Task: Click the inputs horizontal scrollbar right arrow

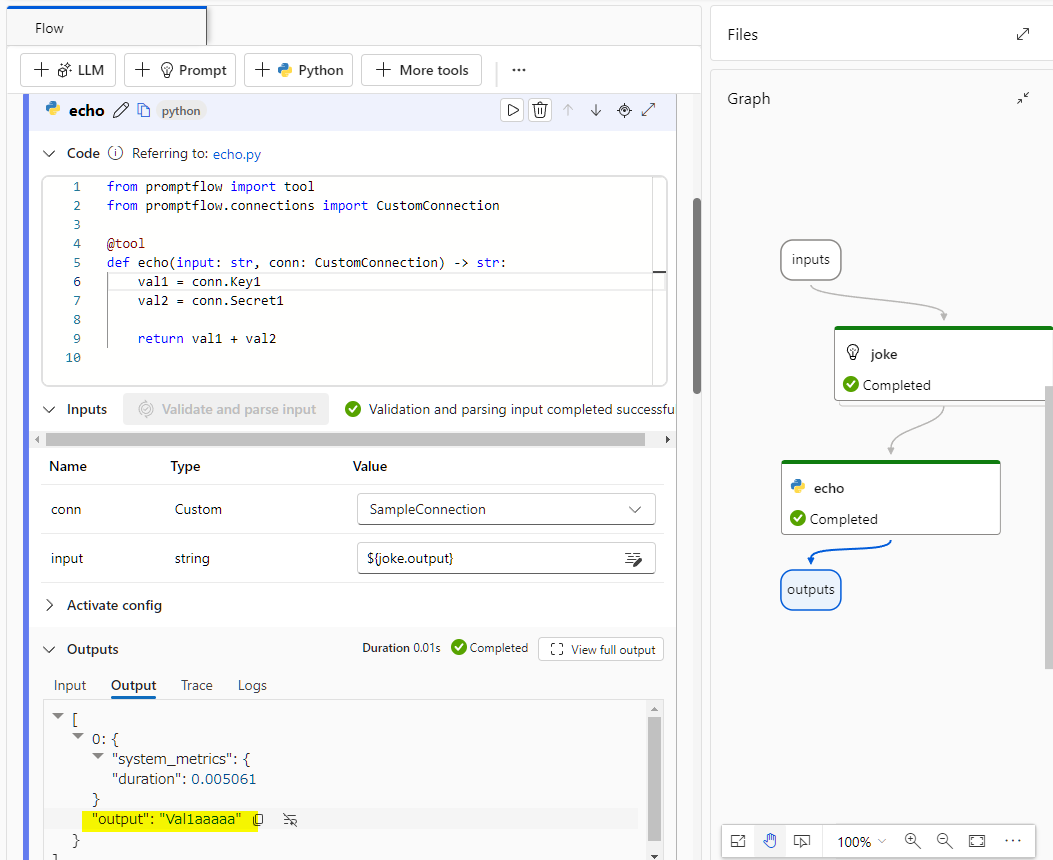Action: pos(668,440)
